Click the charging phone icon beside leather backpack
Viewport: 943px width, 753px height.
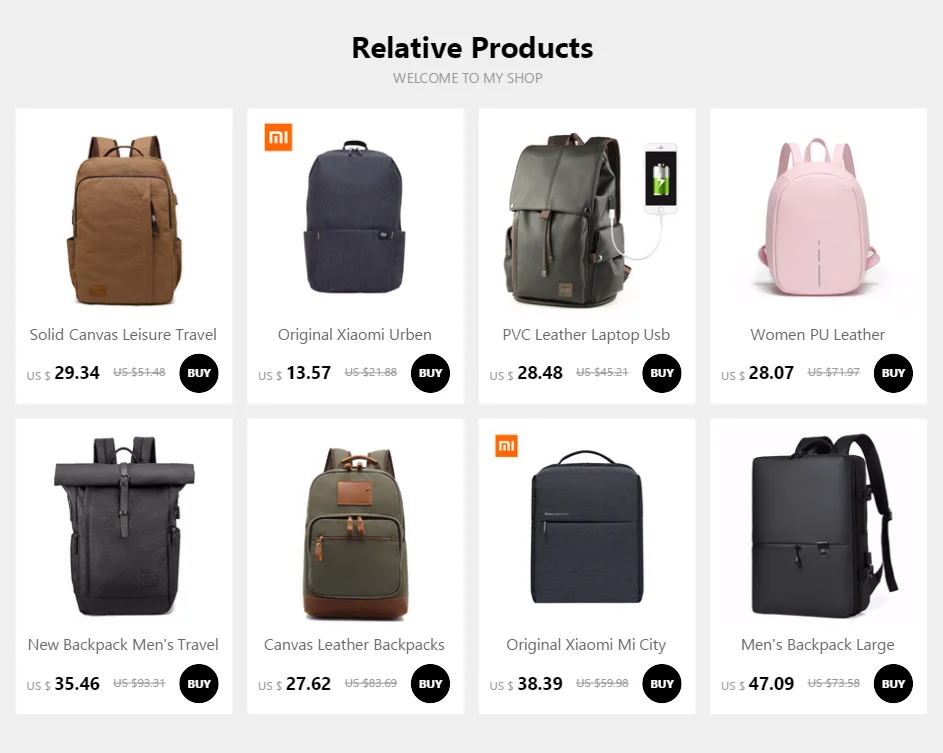[x=661, y=179]
